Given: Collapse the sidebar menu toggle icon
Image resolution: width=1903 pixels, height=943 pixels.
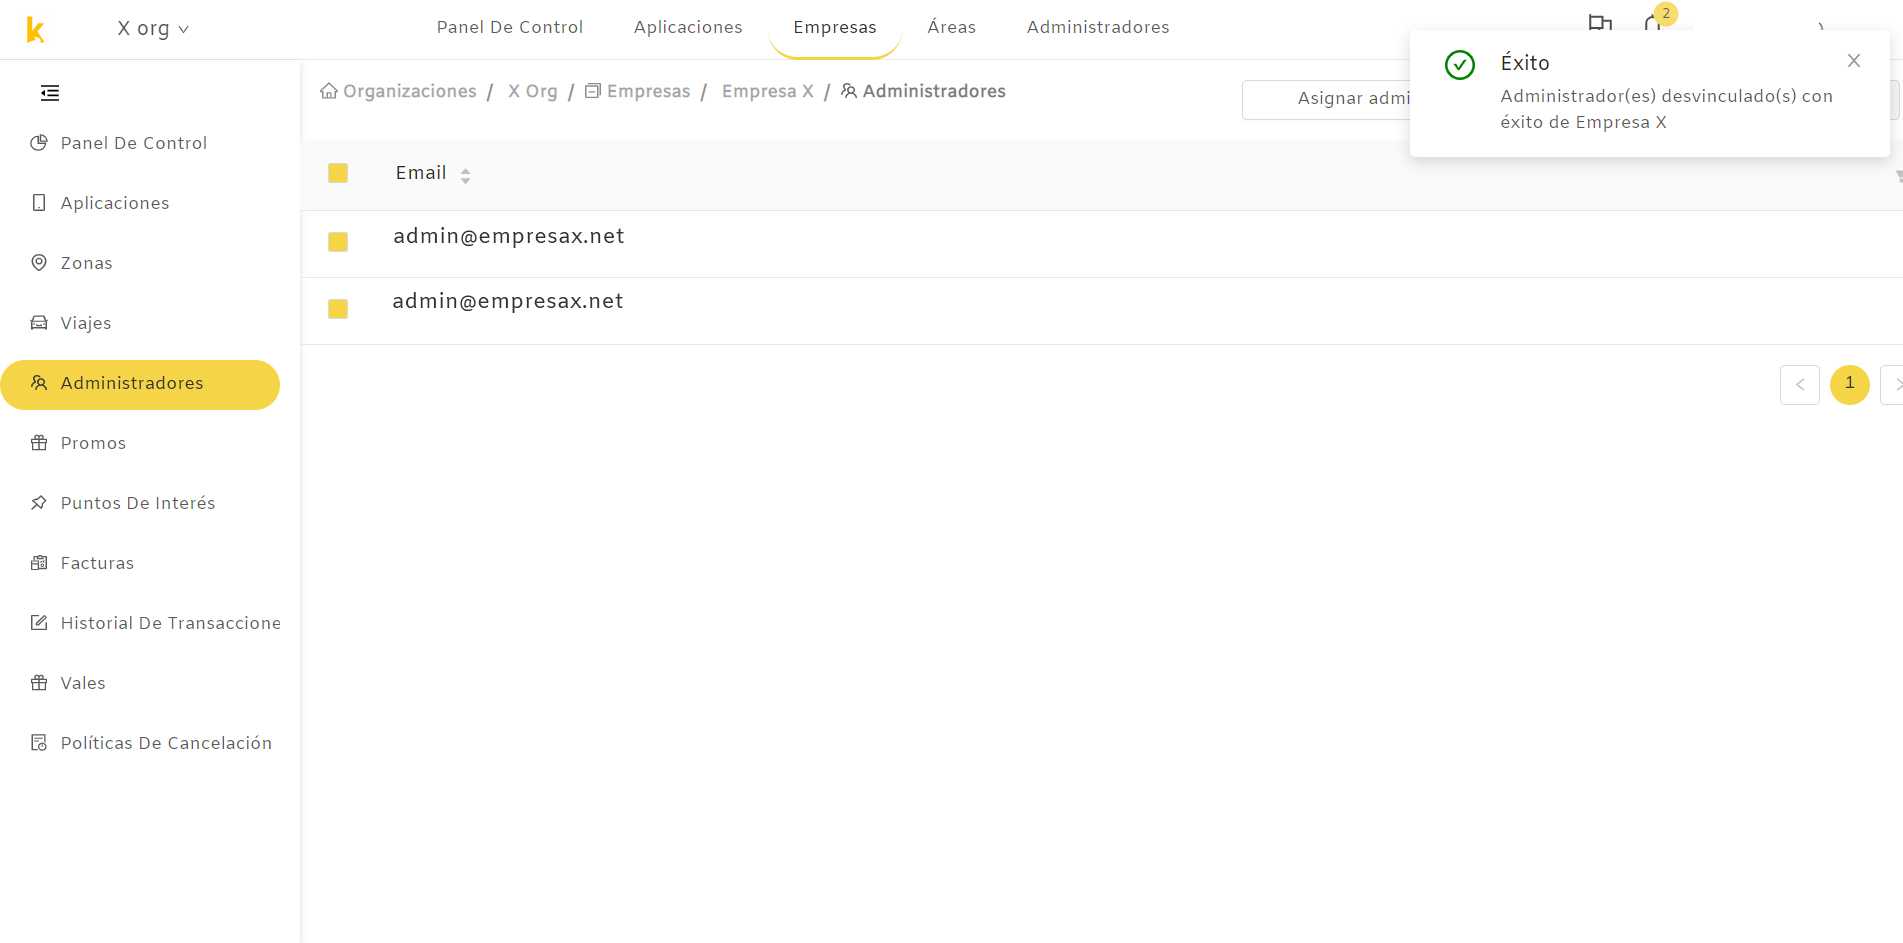Looking at the screenshot, I should (50, 93).
